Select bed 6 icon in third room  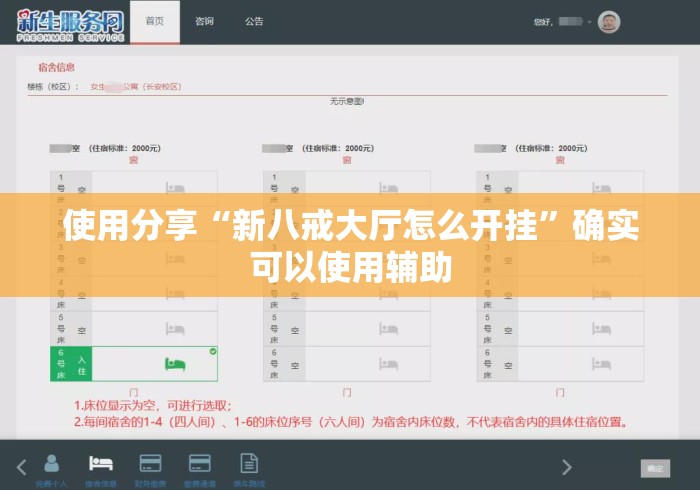[601, 364]
